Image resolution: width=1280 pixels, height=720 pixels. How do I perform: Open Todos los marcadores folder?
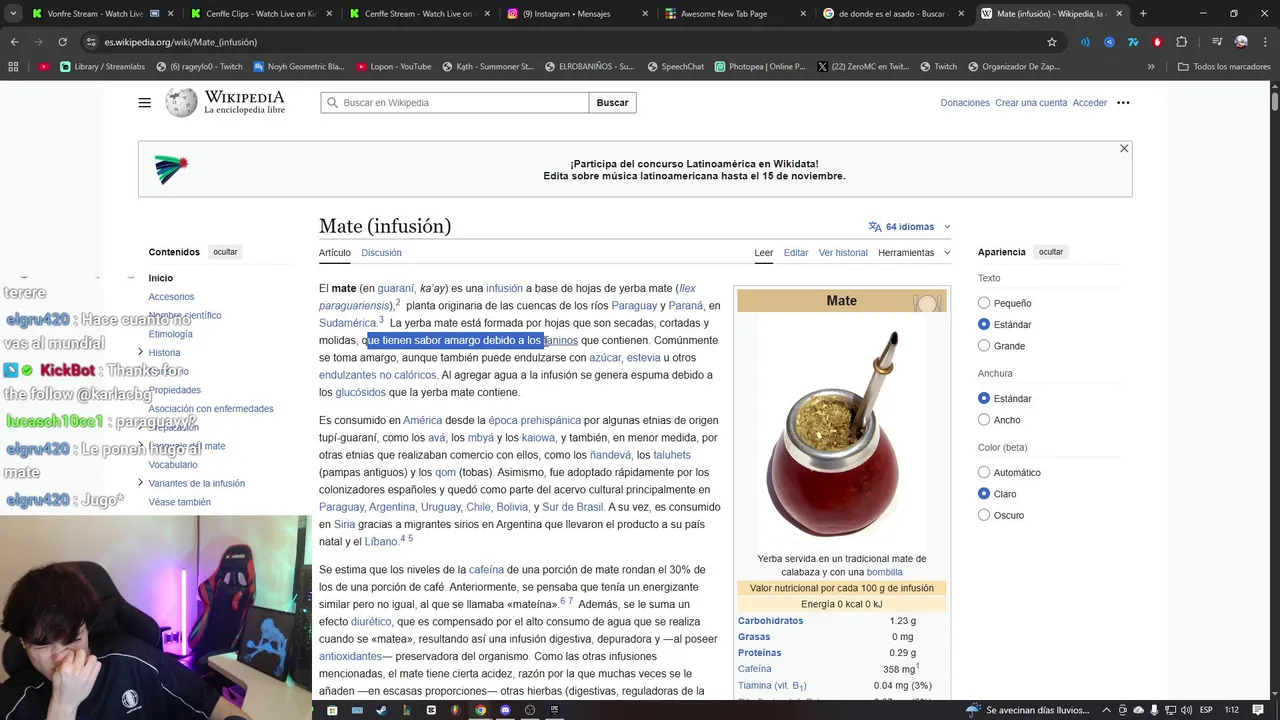pos(1225,67)
